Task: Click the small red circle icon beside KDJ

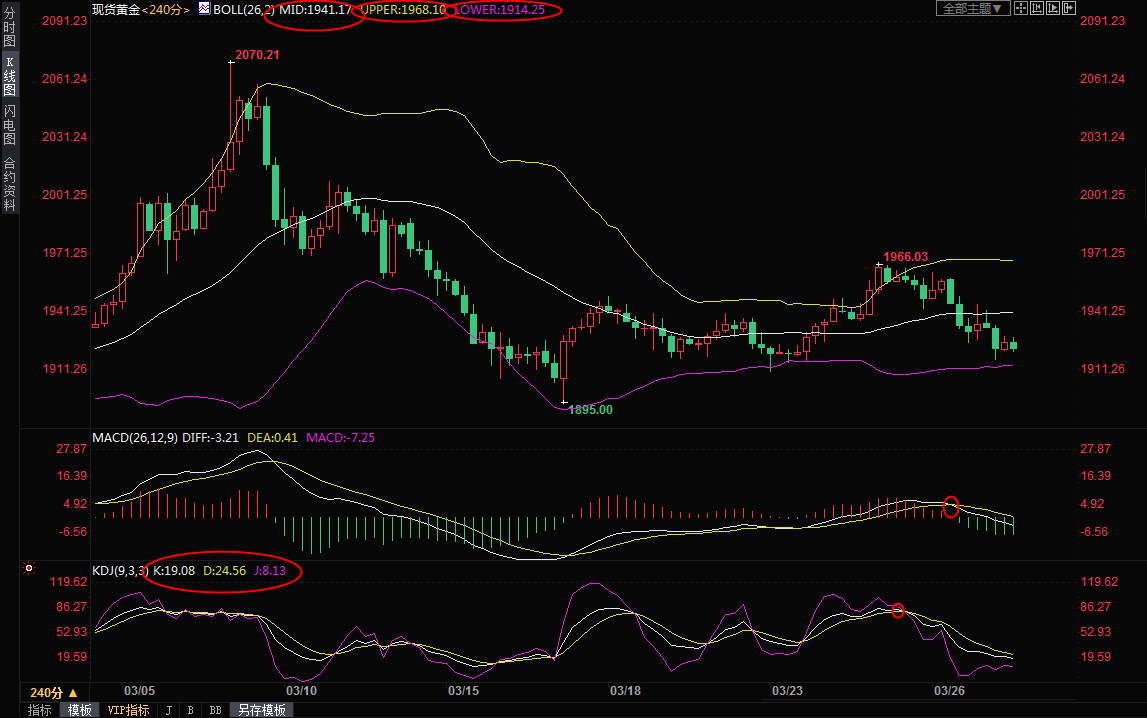Action: tap(29, 568)
